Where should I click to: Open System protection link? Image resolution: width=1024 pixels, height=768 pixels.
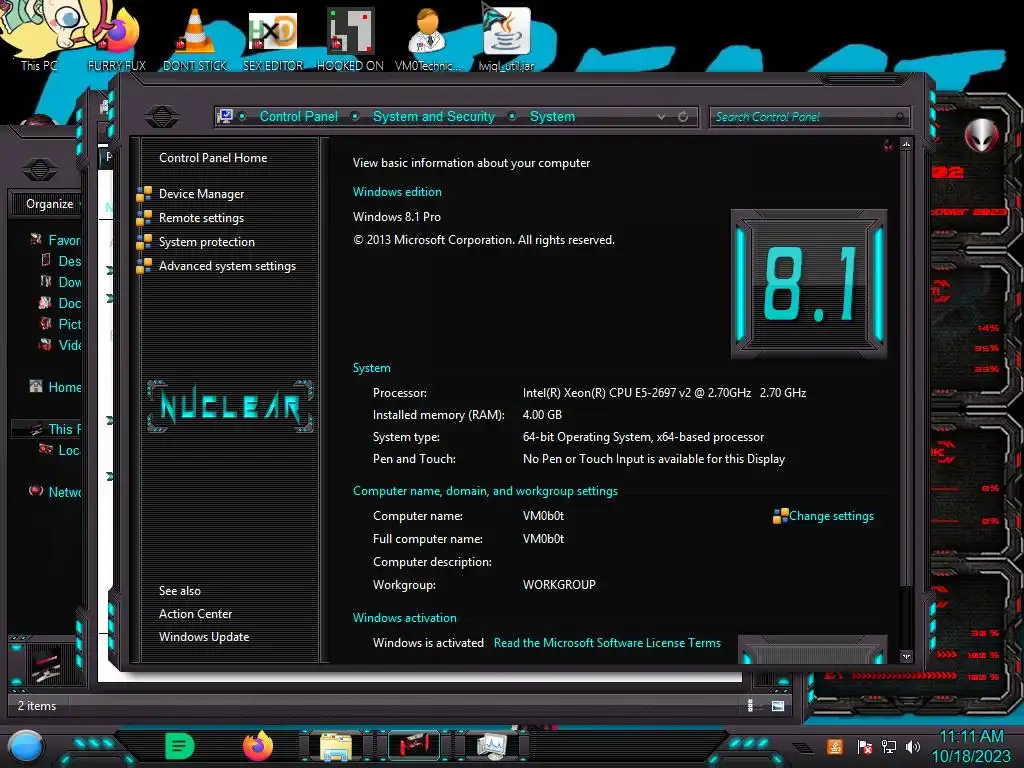click(206, 242)
